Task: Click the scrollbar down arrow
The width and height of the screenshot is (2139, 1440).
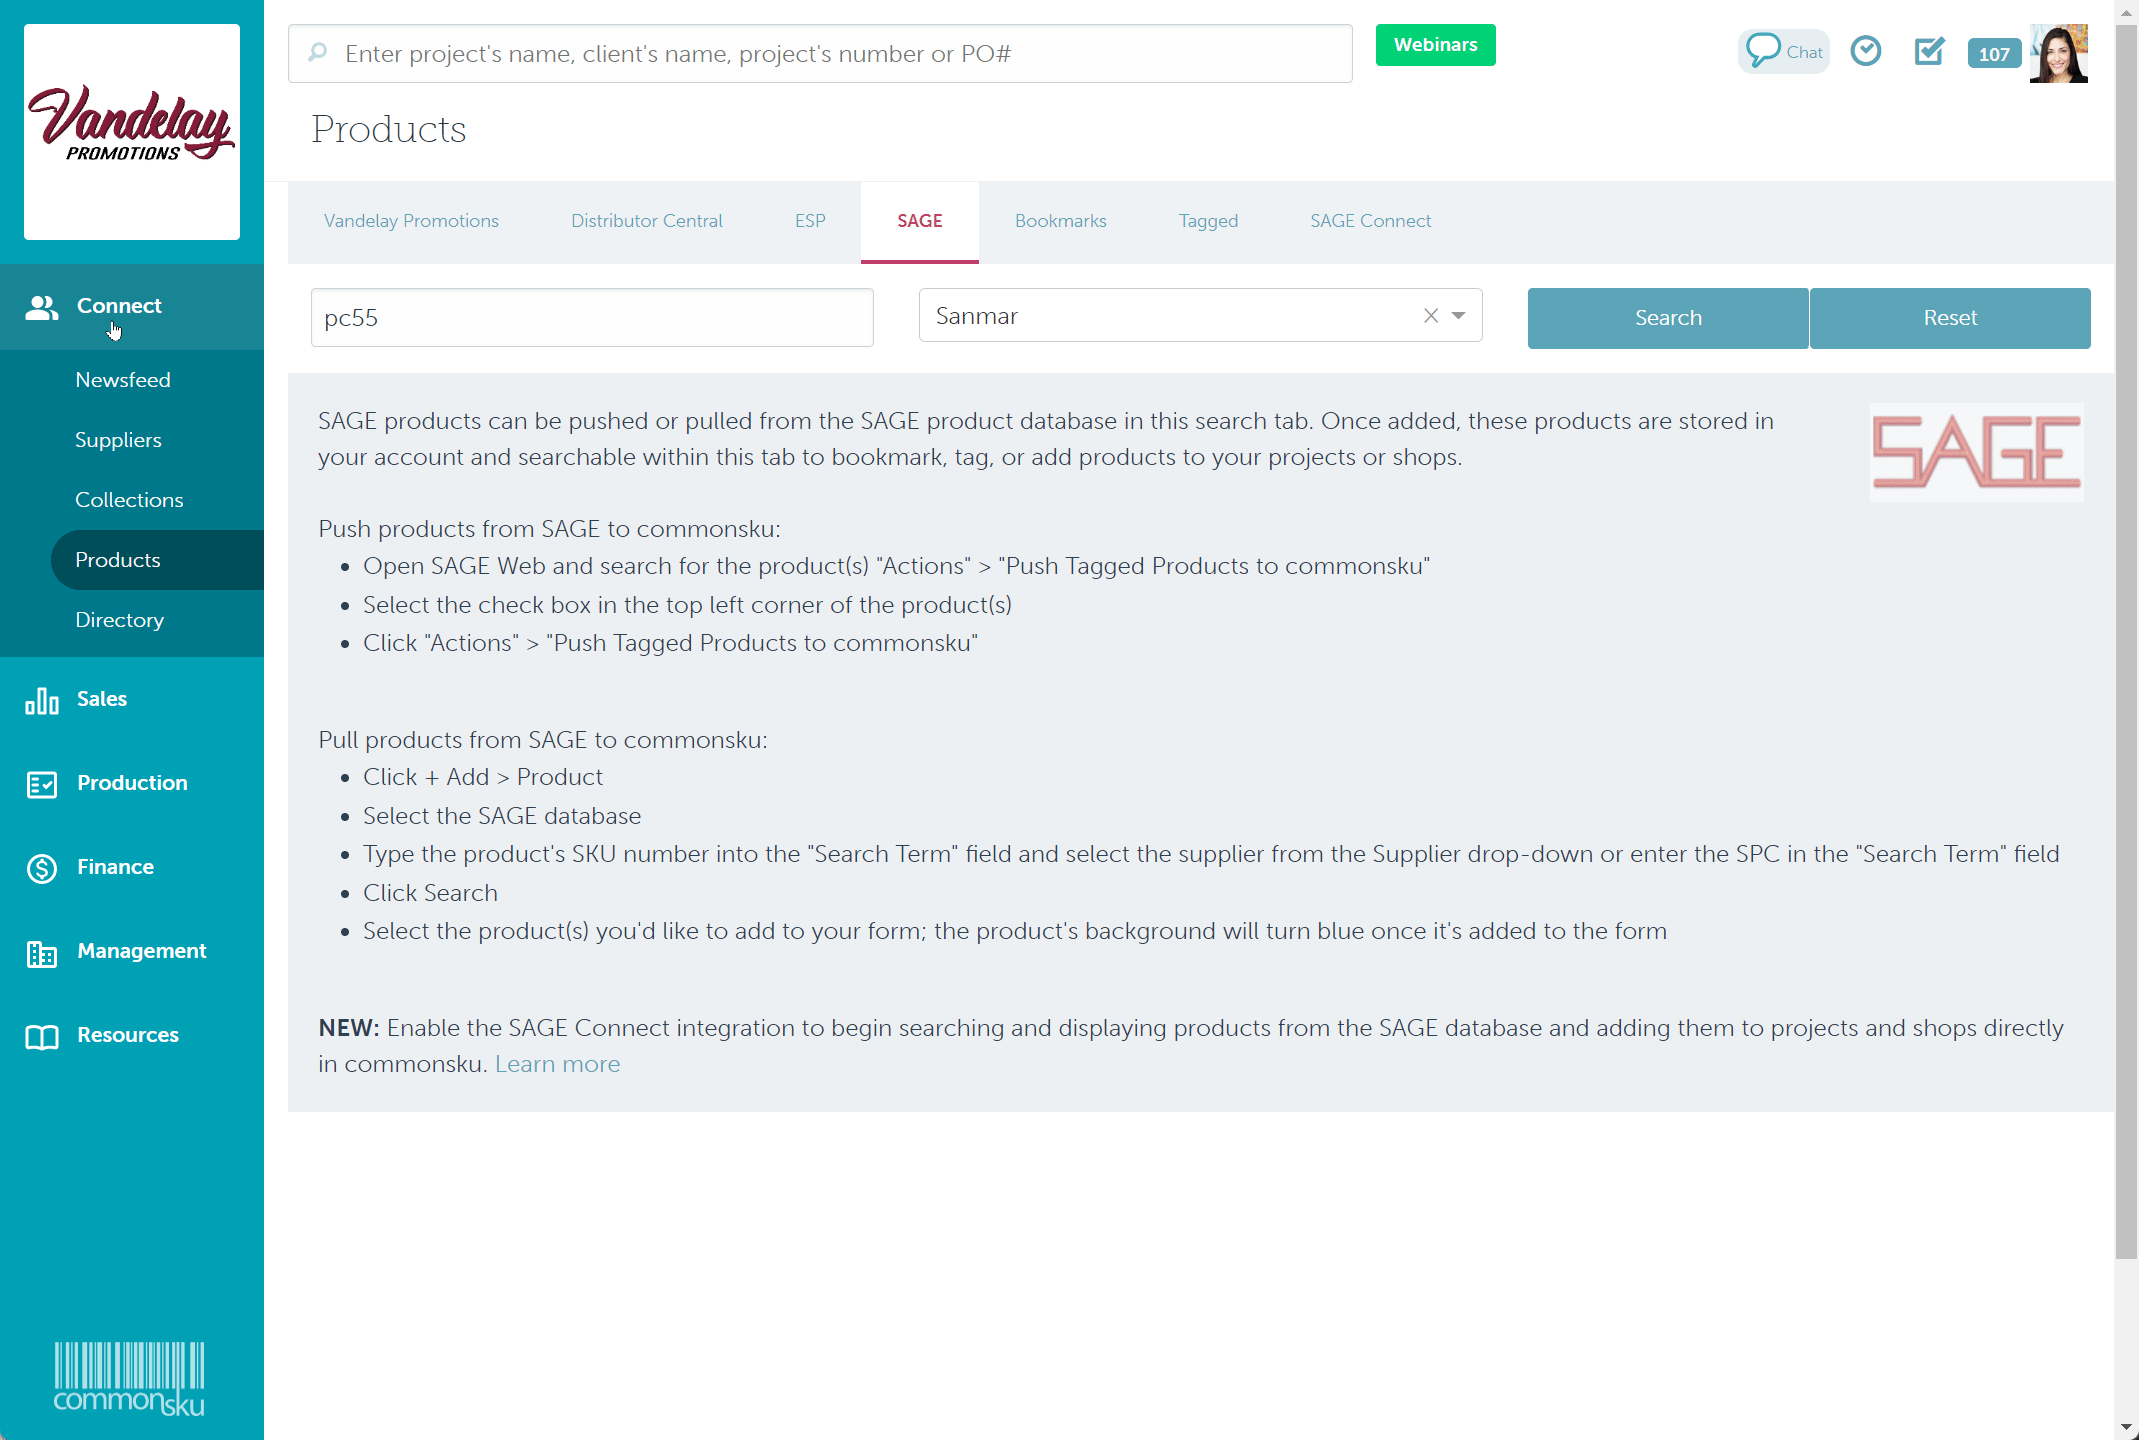Action: 2126,1428
